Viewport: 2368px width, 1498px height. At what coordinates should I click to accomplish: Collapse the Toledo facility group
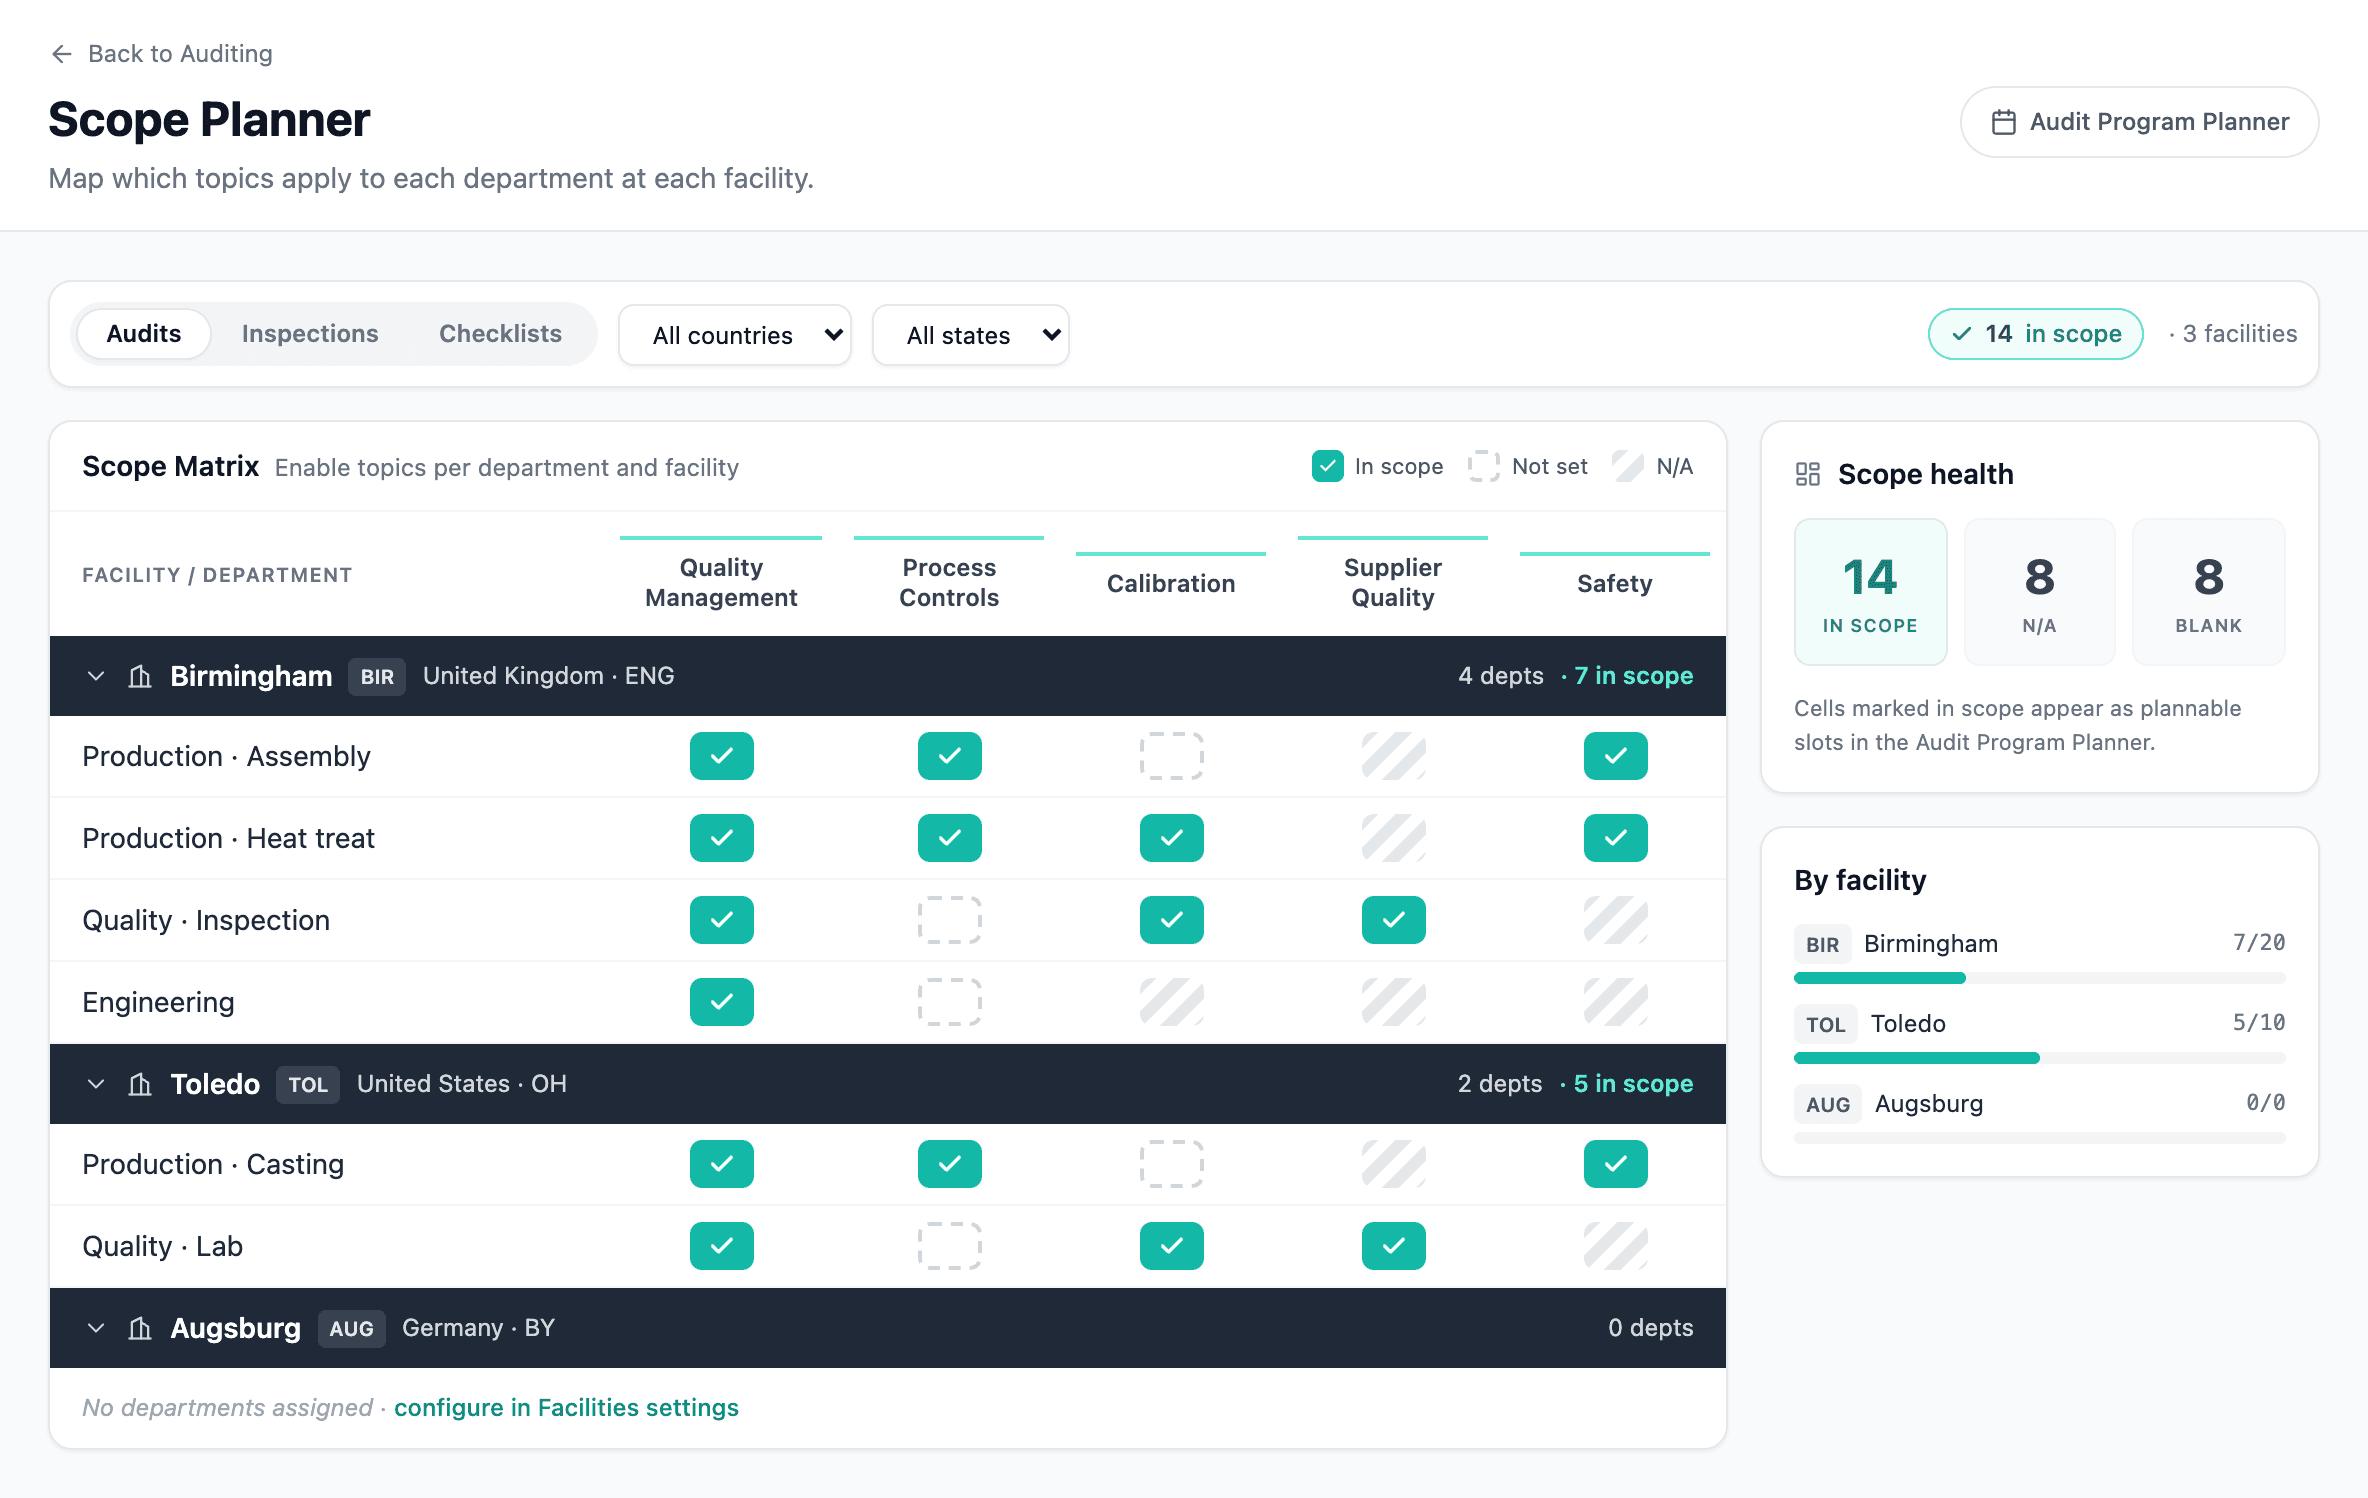coord(96,1084)
